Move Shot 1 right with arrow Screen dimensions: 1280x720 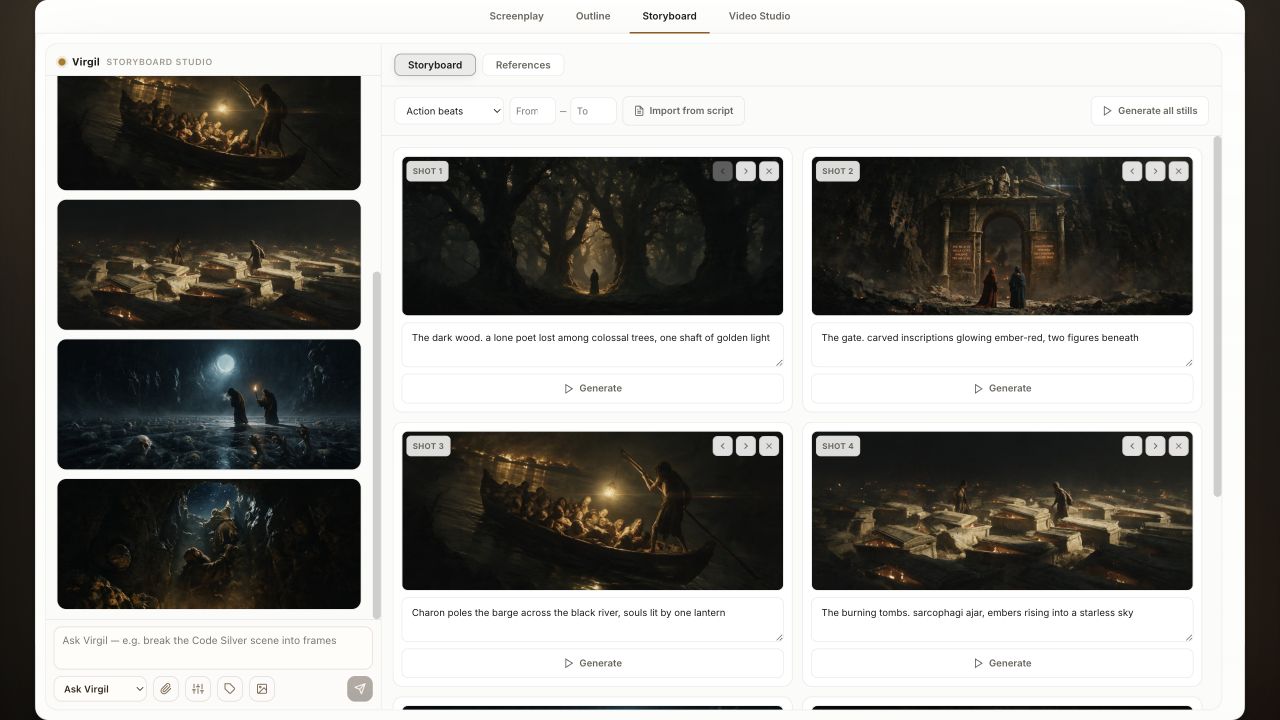(x=746, y=171)
